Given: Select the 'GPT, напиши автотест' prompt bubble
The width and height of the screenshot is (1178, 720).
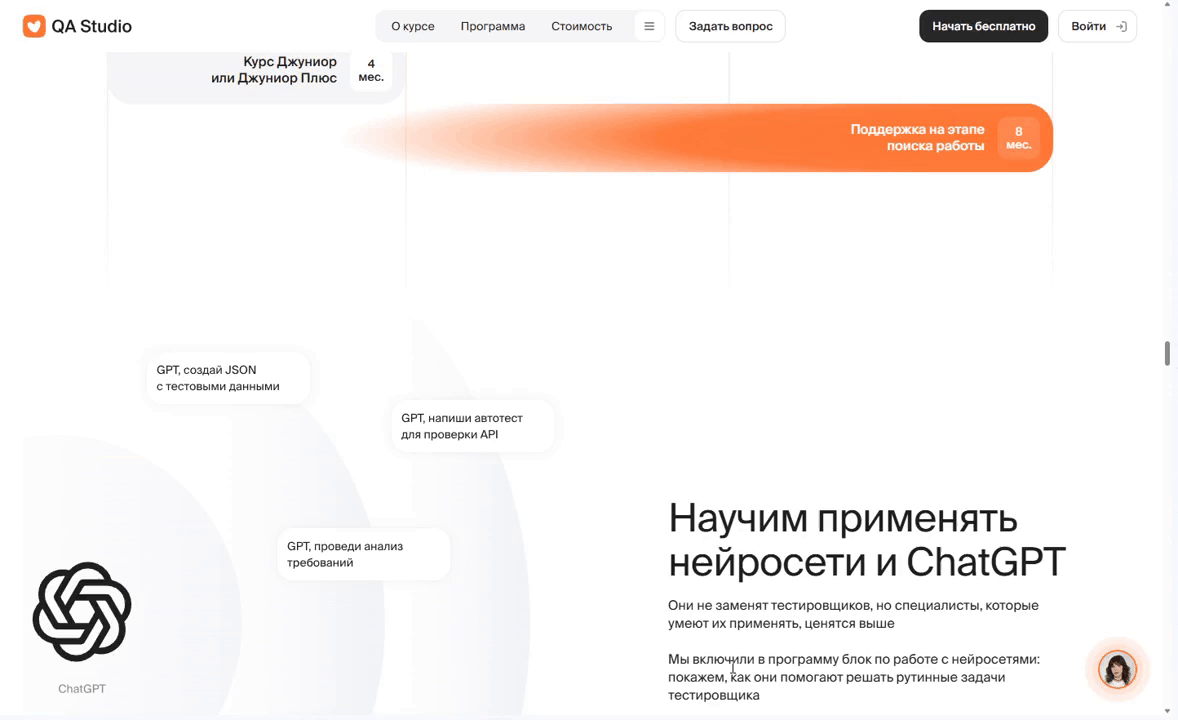Looking at the screenshot, I should coord(473,426).
